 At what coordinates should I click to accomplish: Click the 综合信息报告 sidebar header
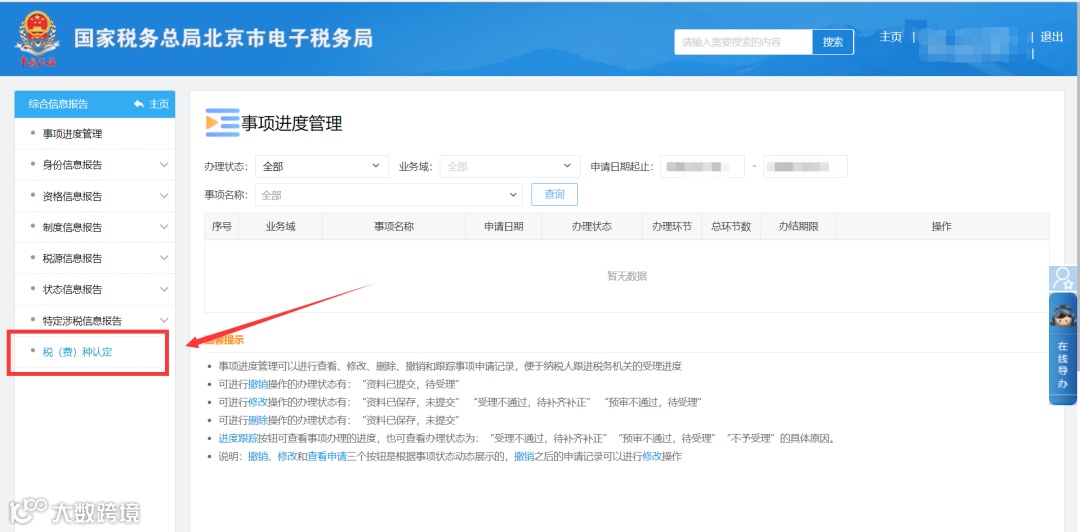[x=59, y=104]
